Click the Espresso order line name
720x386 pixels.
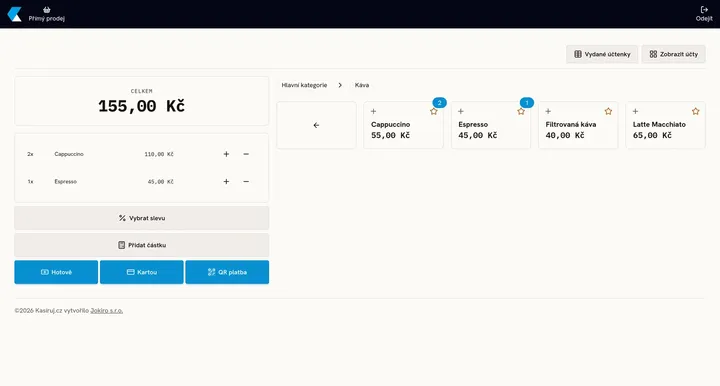(x=66, y=182)
